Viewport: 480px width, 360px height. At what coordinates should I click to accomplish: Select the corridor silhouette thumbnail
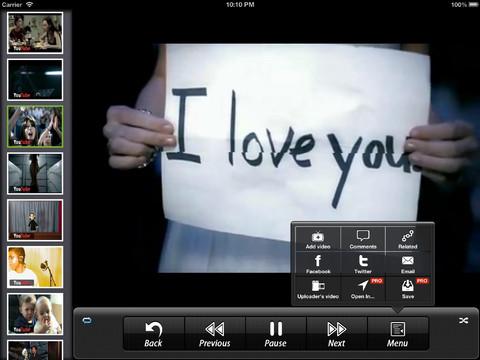pos(35,173)
